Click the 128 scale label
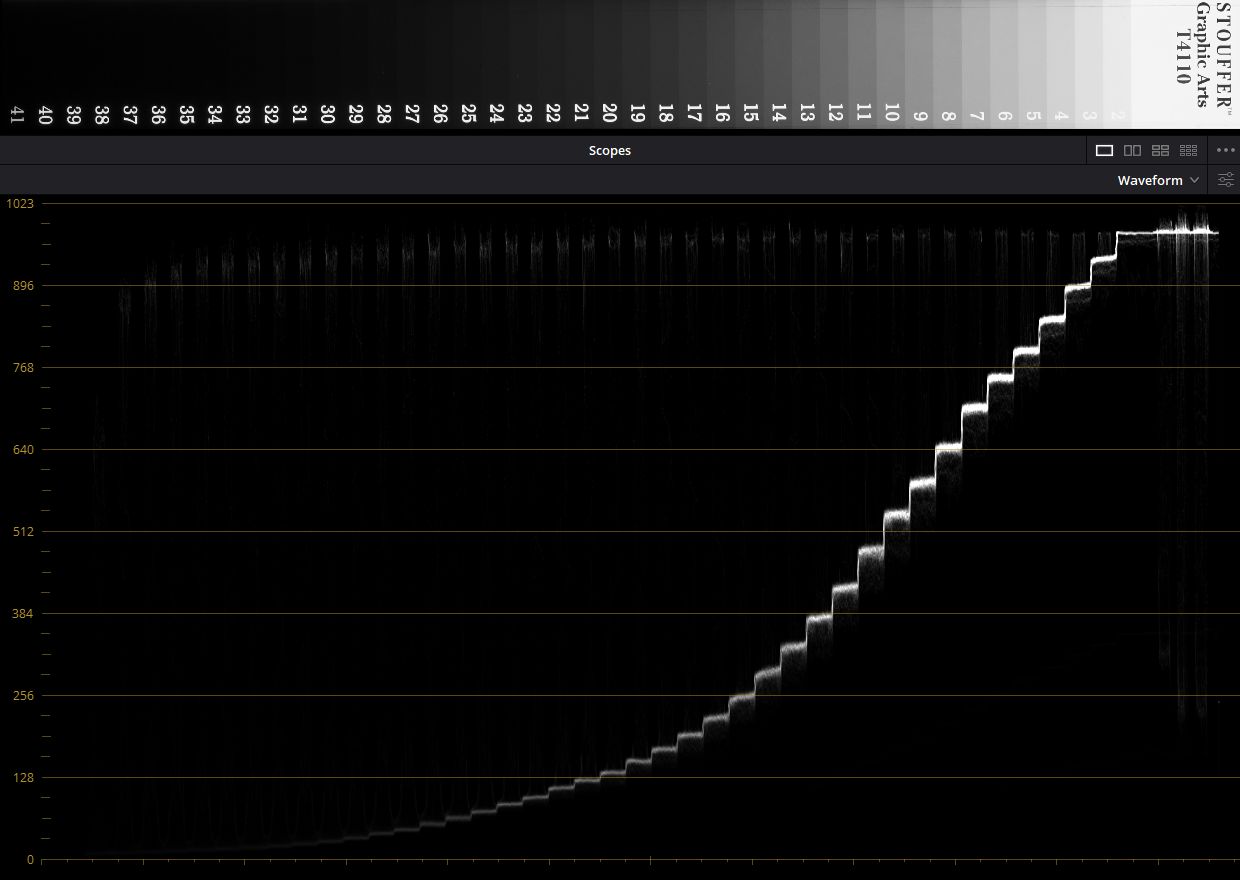Viewport: 1240px width, 880px height. pyautogui.click(x=22, y=778)
